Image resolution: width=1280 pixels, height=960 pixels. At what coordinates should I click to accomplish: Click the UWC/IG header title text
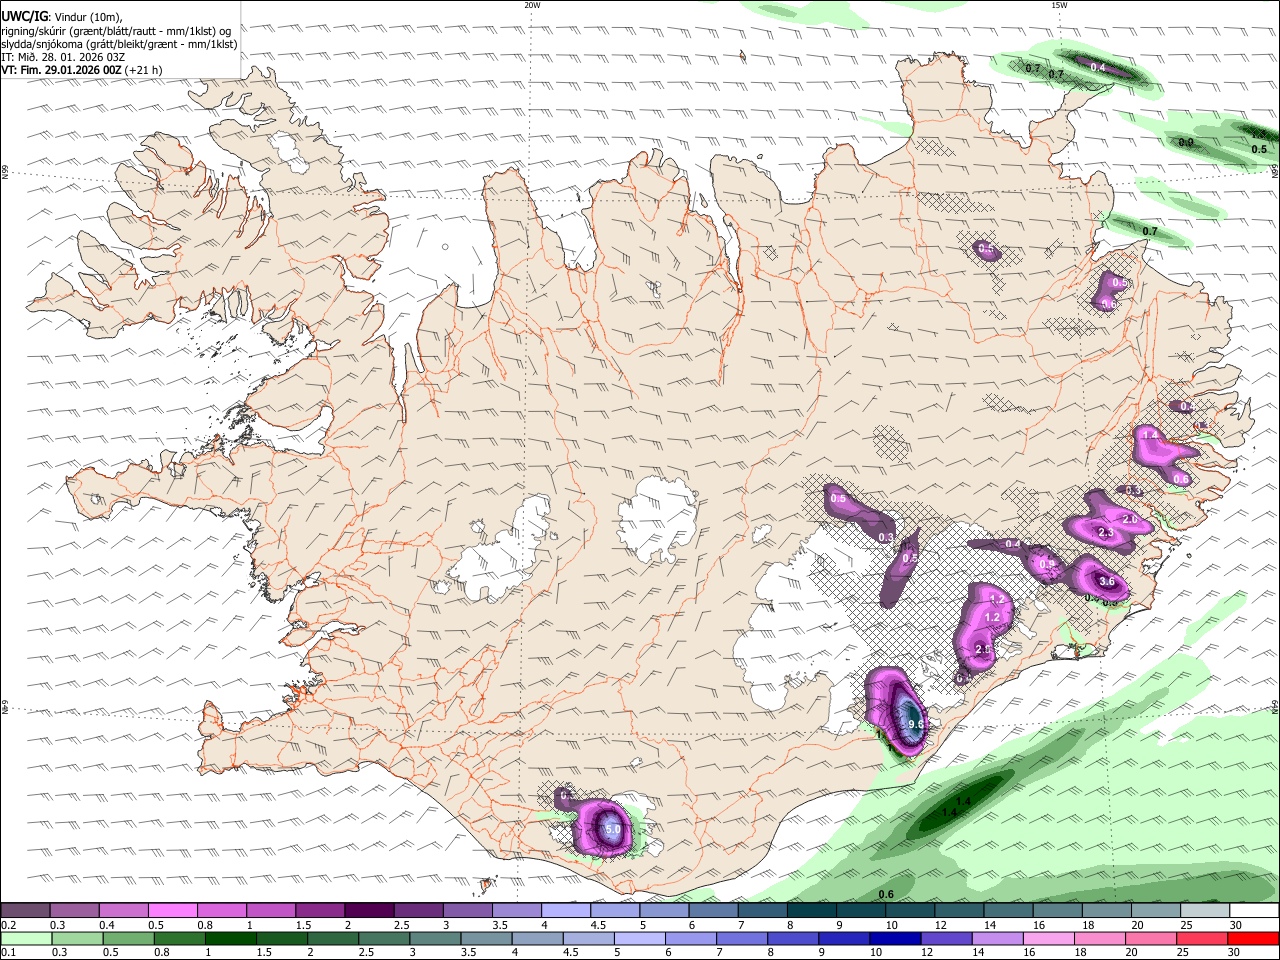click(x=24, y=16)
